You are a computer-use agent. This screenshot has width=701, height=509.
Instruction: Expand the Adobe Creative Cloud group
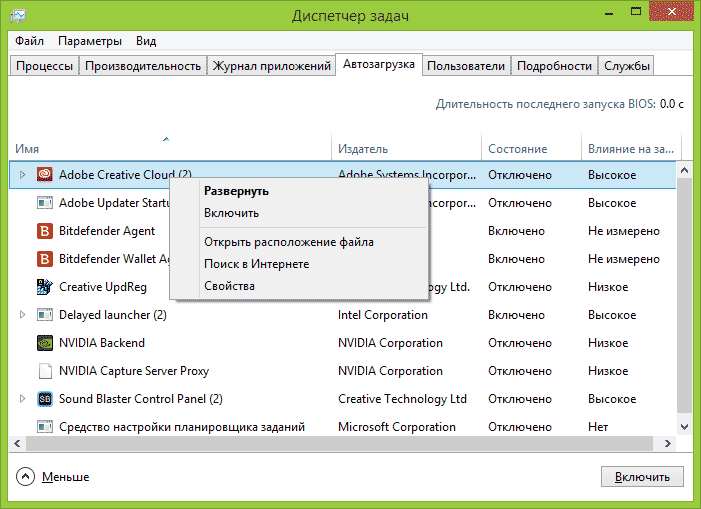[x=22, y=175]
